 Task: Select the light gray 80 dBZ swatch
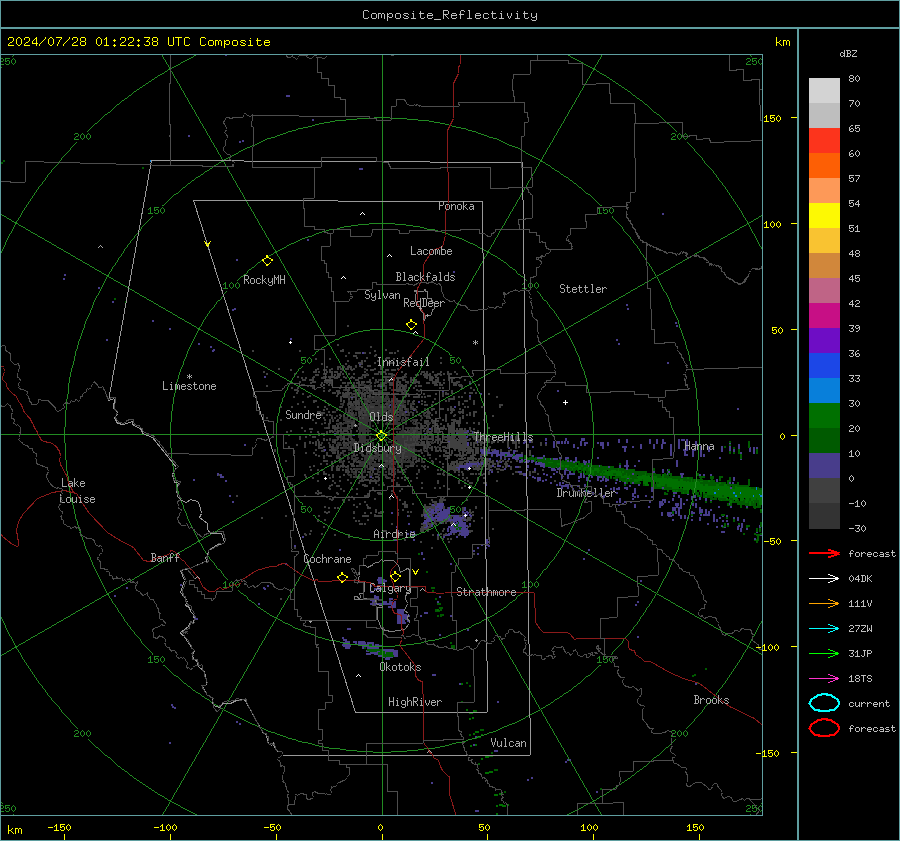tap(824, 91)
